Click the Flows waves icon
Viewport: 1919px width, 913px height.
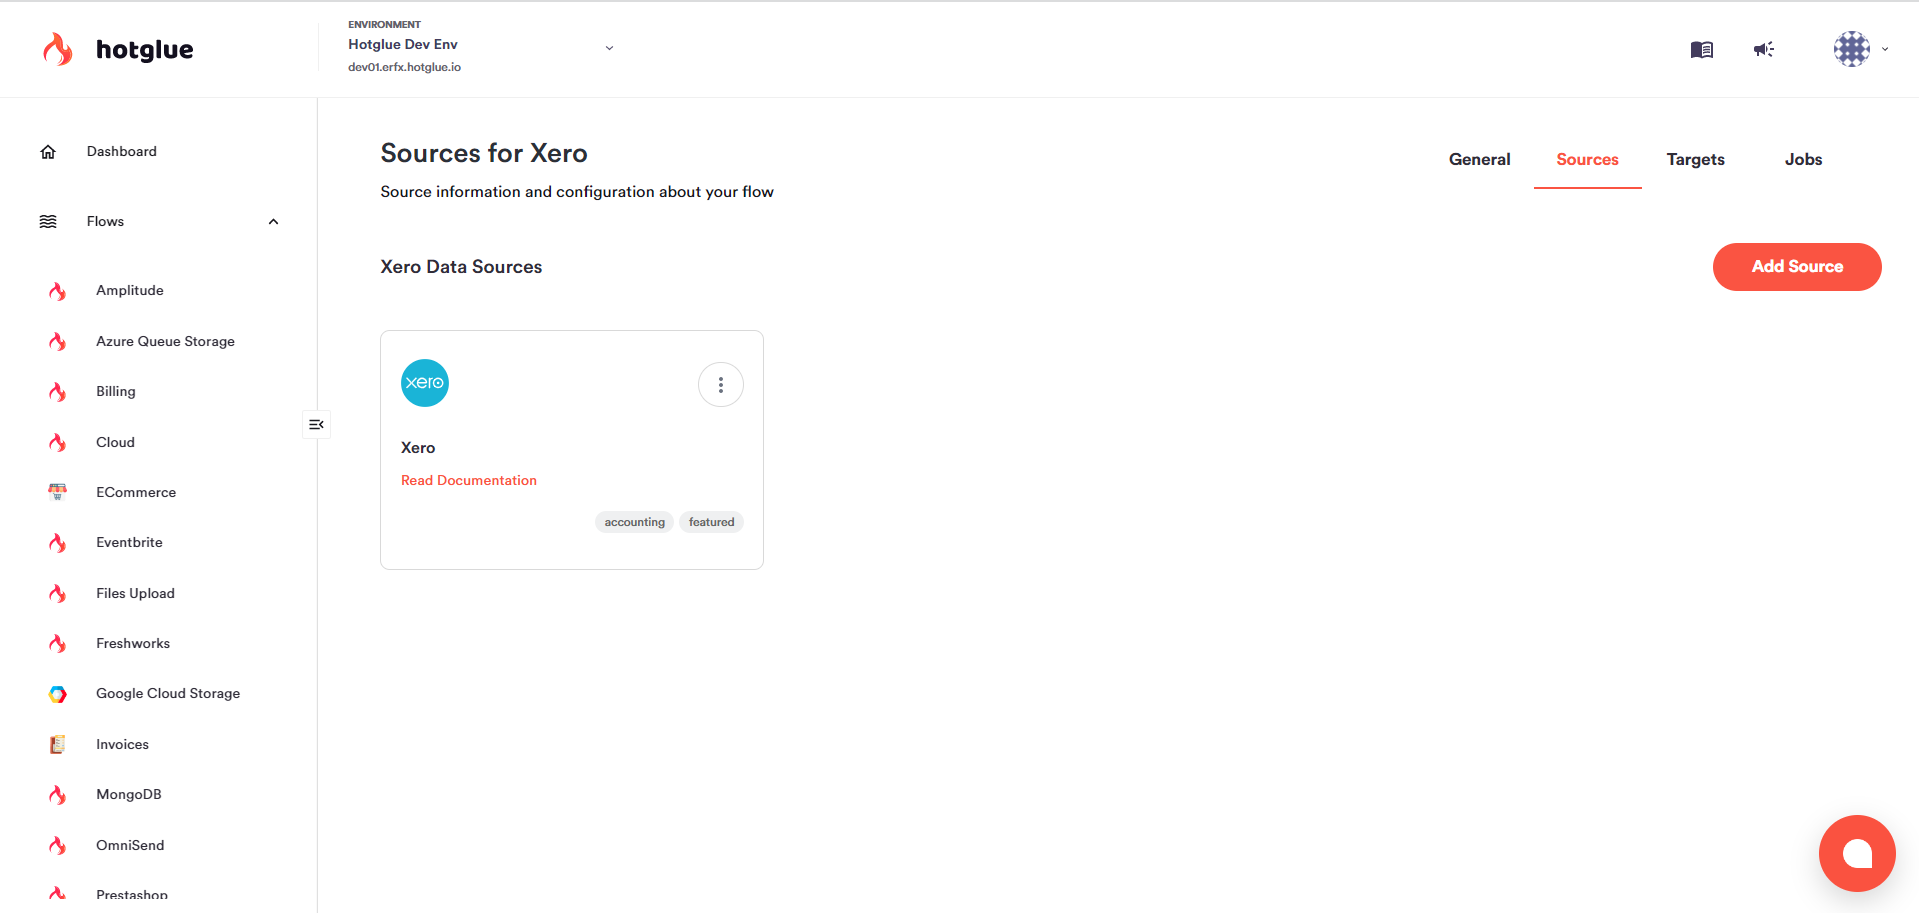pyautogui.click(x=48, y=222)
